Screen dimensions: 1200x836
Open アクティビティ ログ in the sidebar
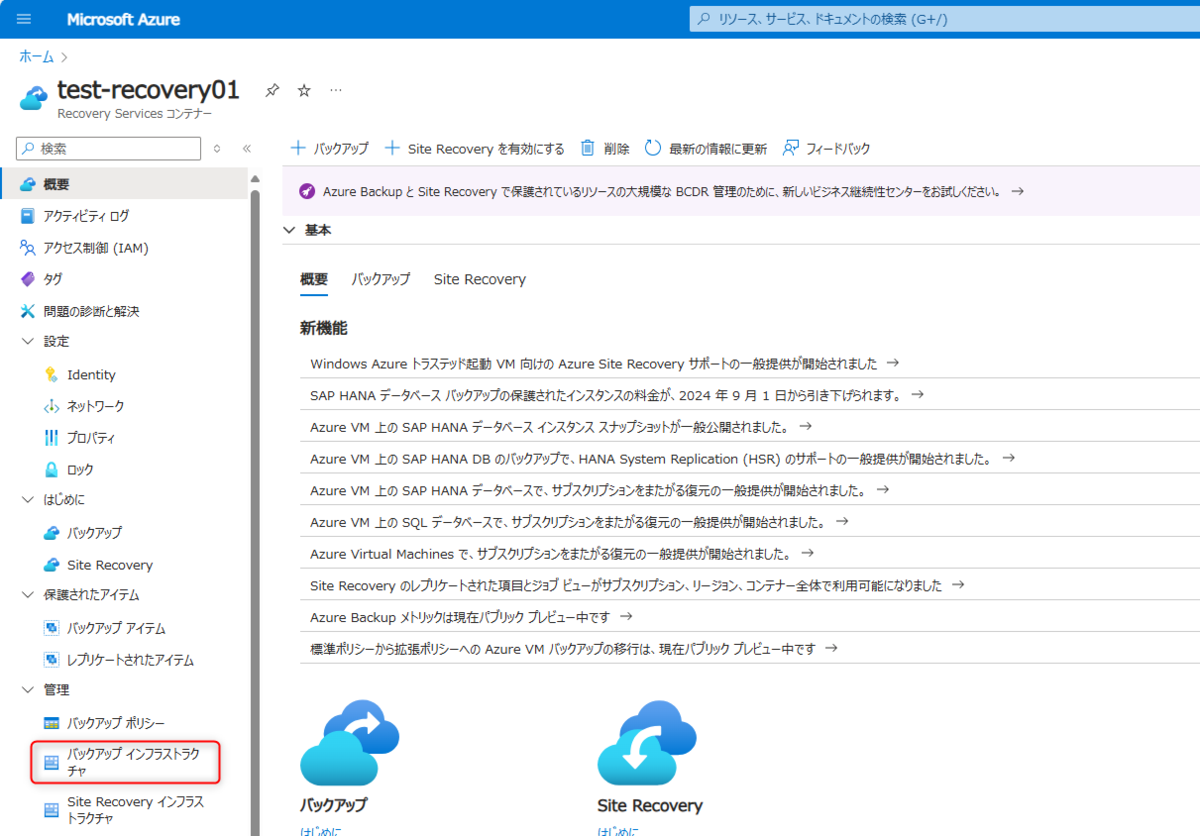click(x=86, y=216)
